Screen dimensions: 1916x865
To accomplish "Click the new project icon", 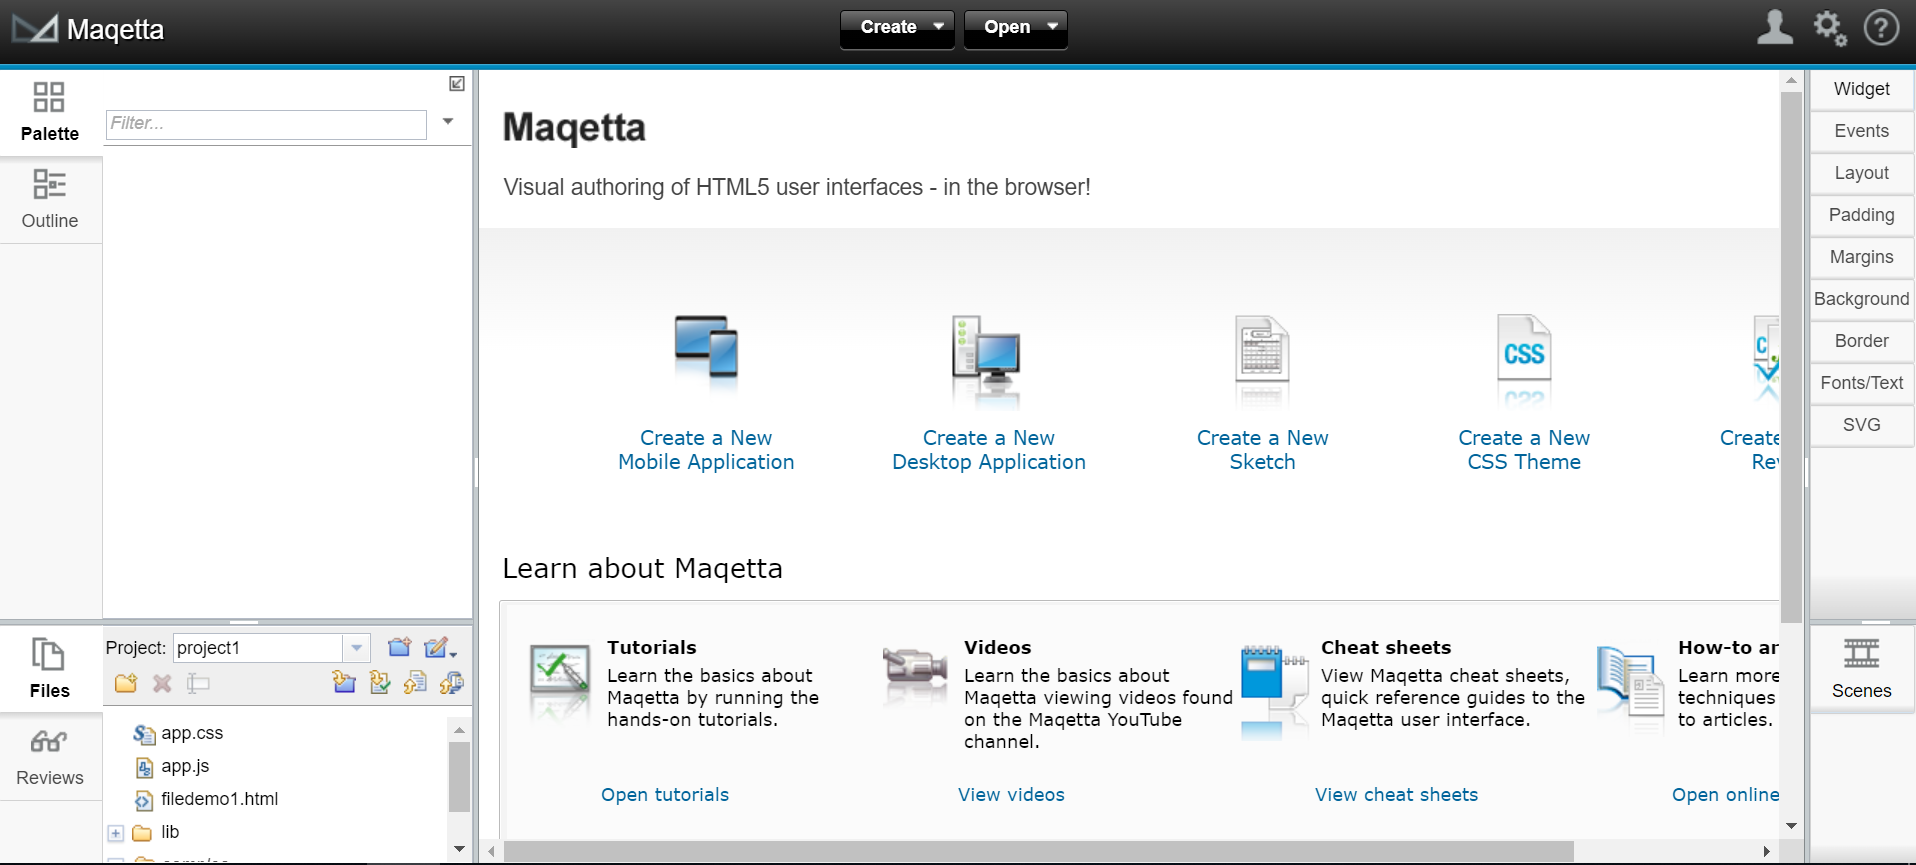I will click(x=400, y=647).
